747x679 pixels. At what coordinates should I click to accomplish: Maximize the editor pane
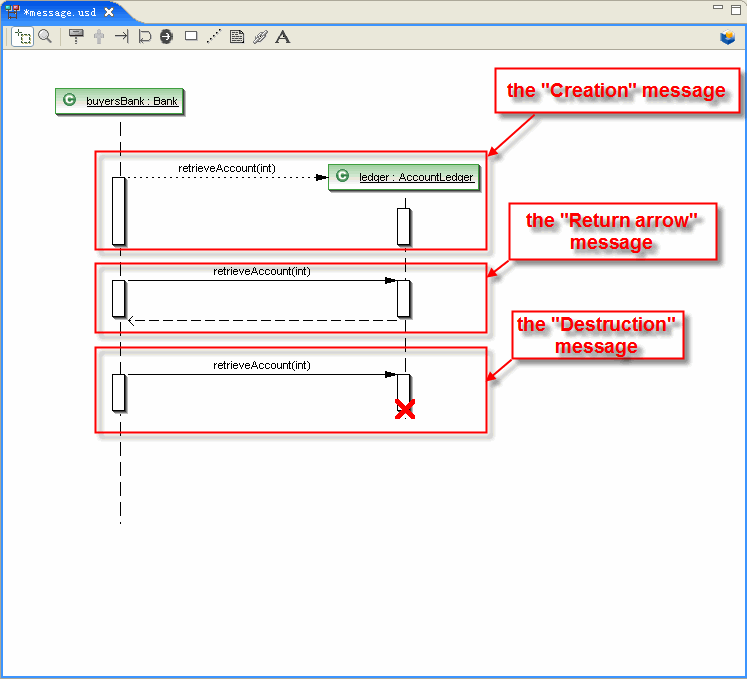click(x=736, y=10)
